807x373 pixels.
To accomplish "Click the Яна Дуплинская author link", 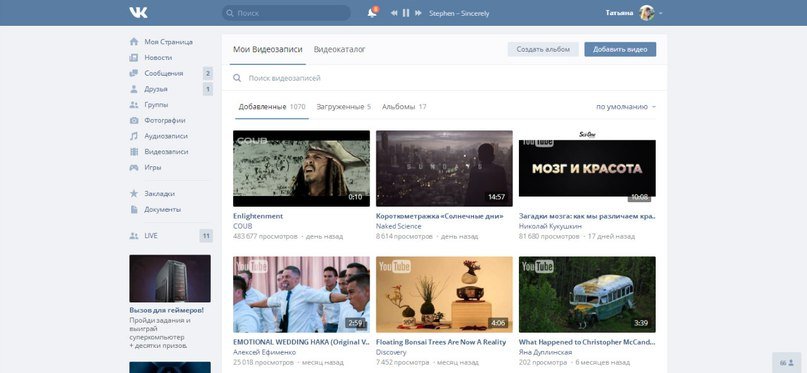I will 546,352.
